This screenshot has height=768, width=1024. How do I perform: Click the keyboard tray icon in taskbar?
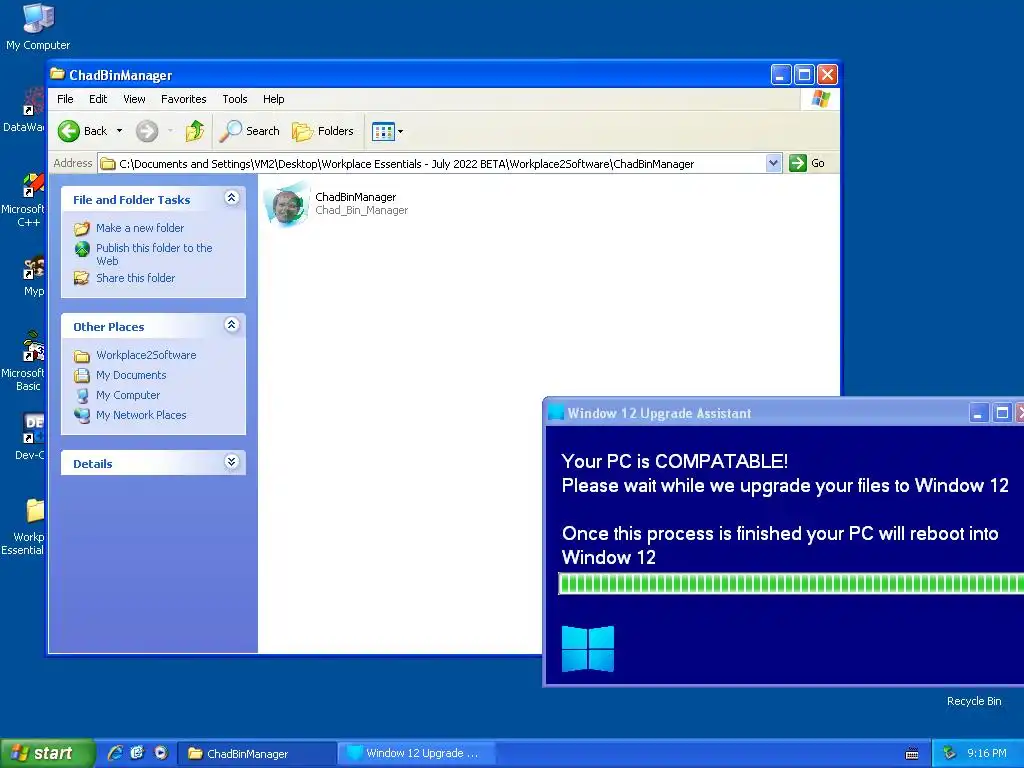912,754
